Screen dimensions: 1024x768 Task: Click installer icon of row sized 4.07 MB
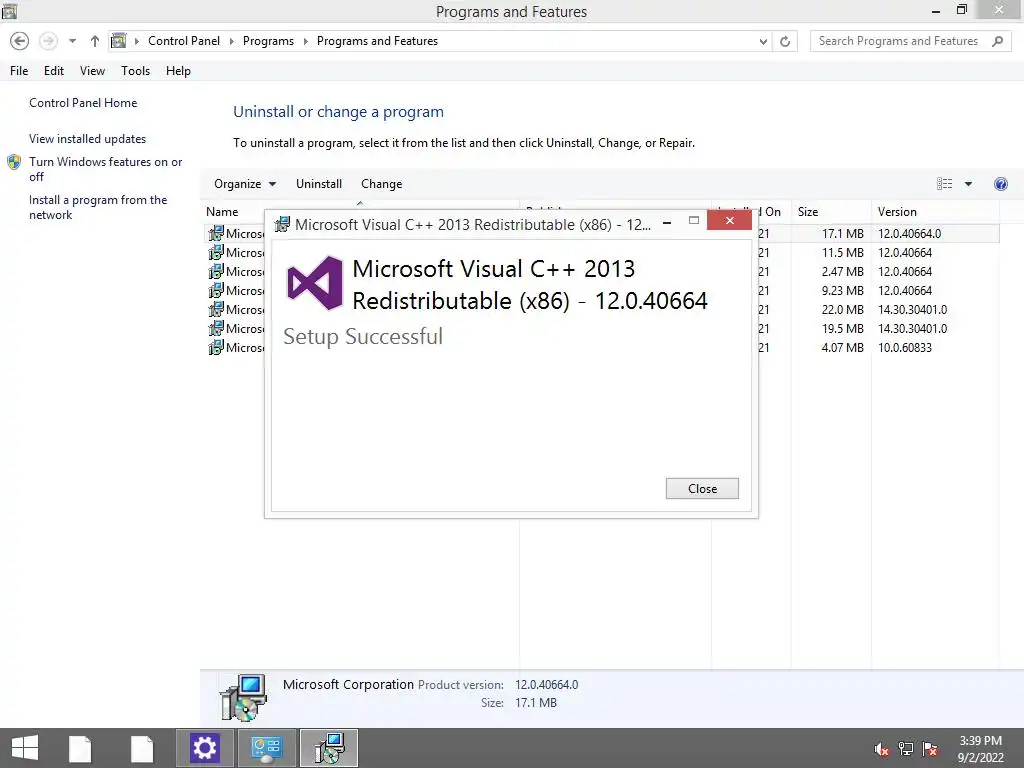click(216, 347)
